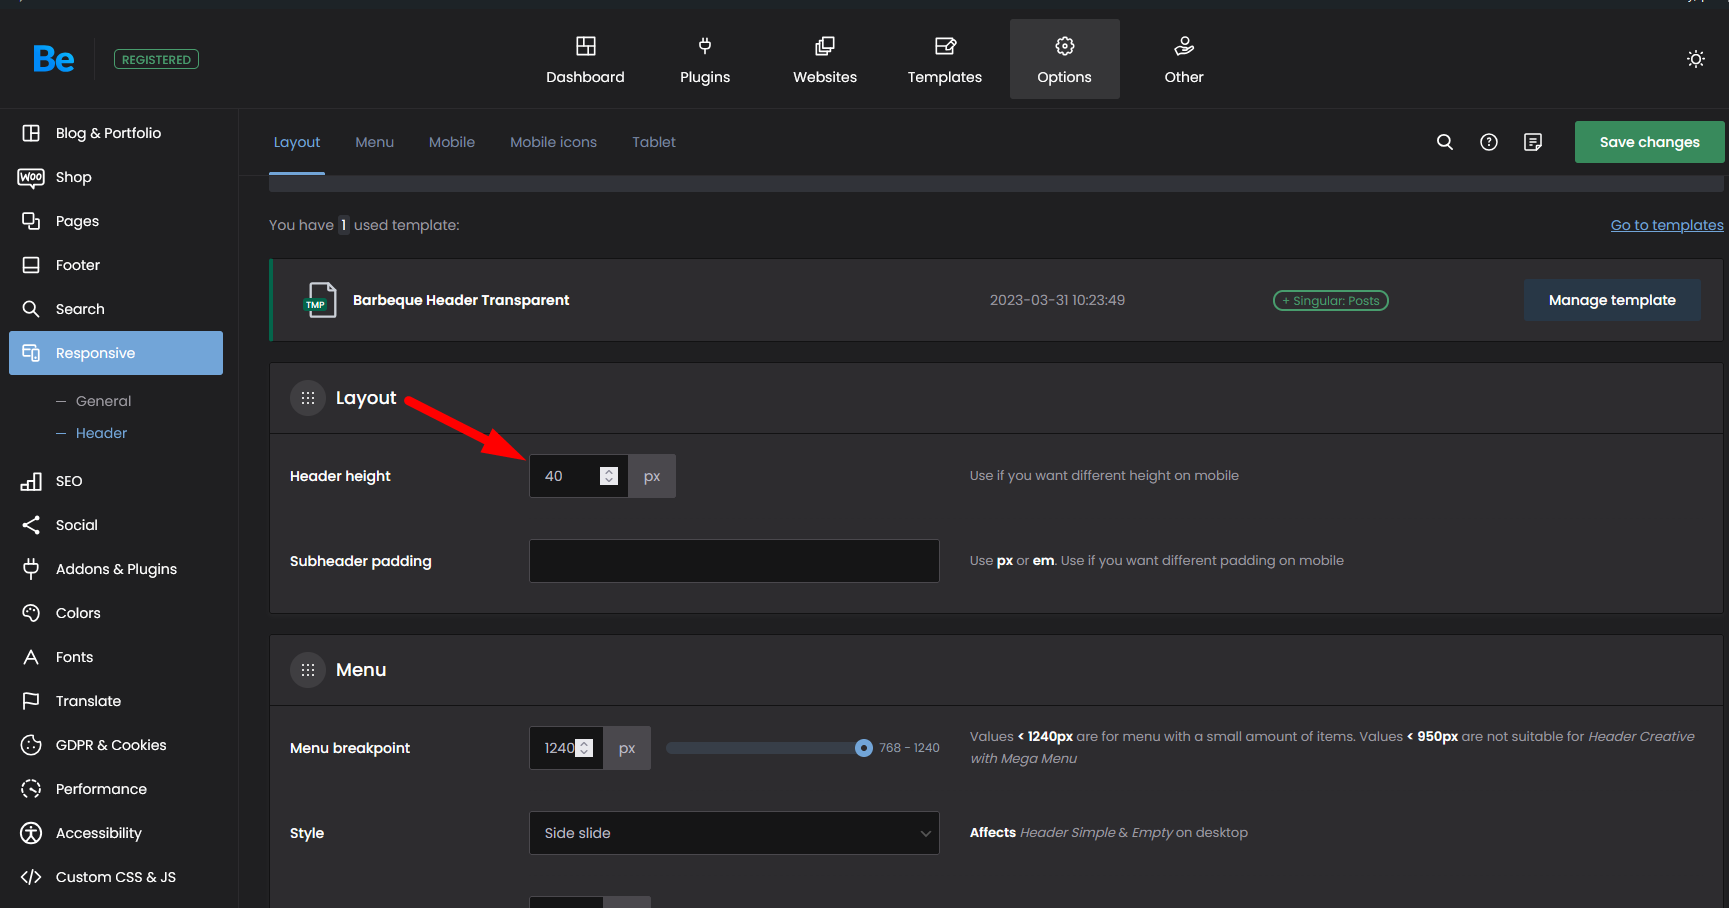Select Header sub-item under Responsive
Screen dimensions: 1729x908
pos(101,433)
